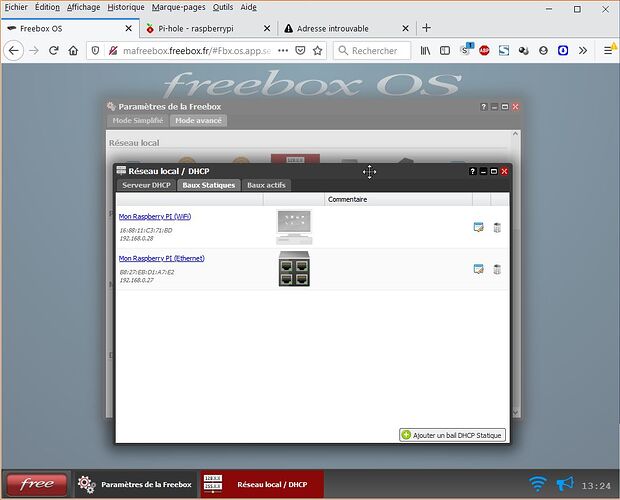Switch to the Serveur DHCP tab
The height and width of the screenshot is (500, 620).
pyautogui.click(x=146, y=185)
